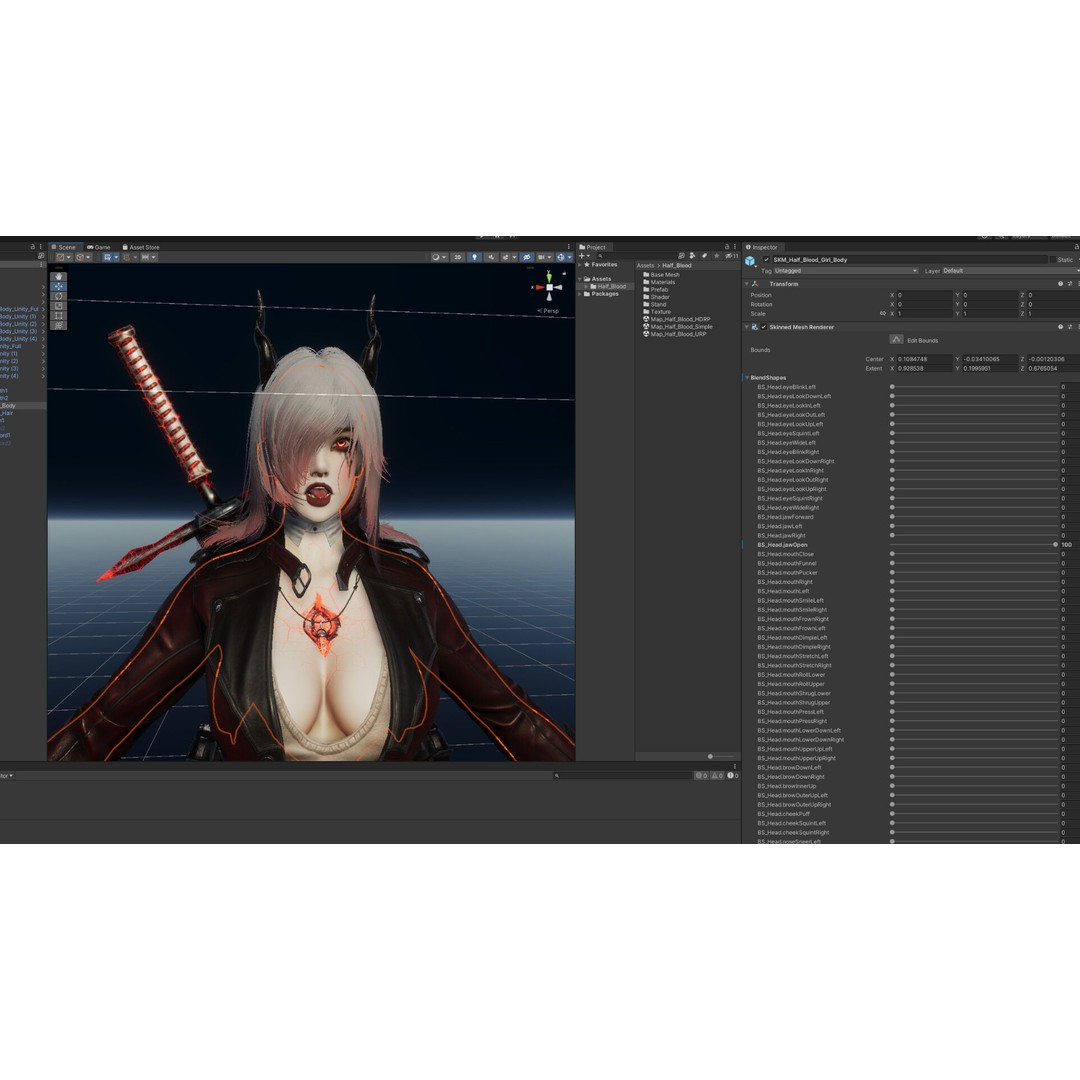
Task: Select the Rect transform tool
Action: pos(59,315)
